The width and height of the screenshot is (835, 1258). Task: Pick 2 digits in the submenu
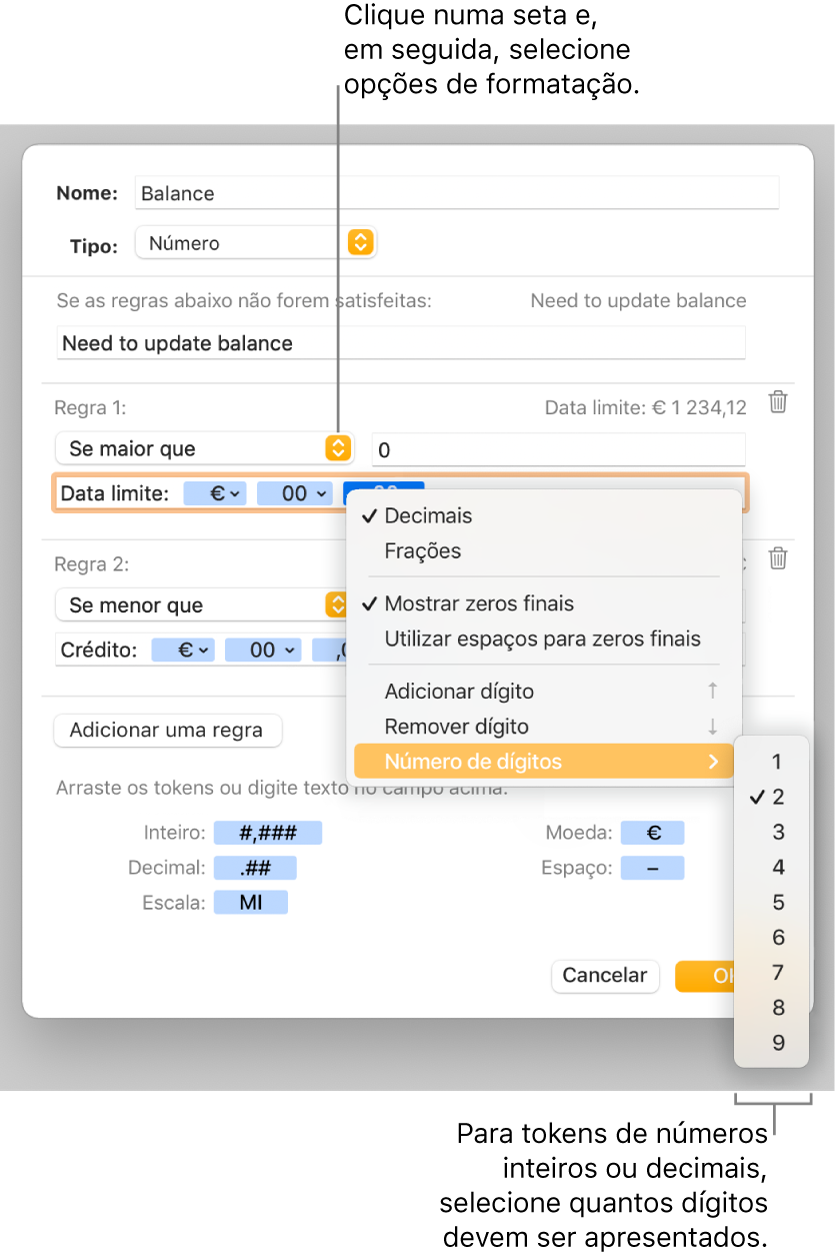[x=772, y=797]
